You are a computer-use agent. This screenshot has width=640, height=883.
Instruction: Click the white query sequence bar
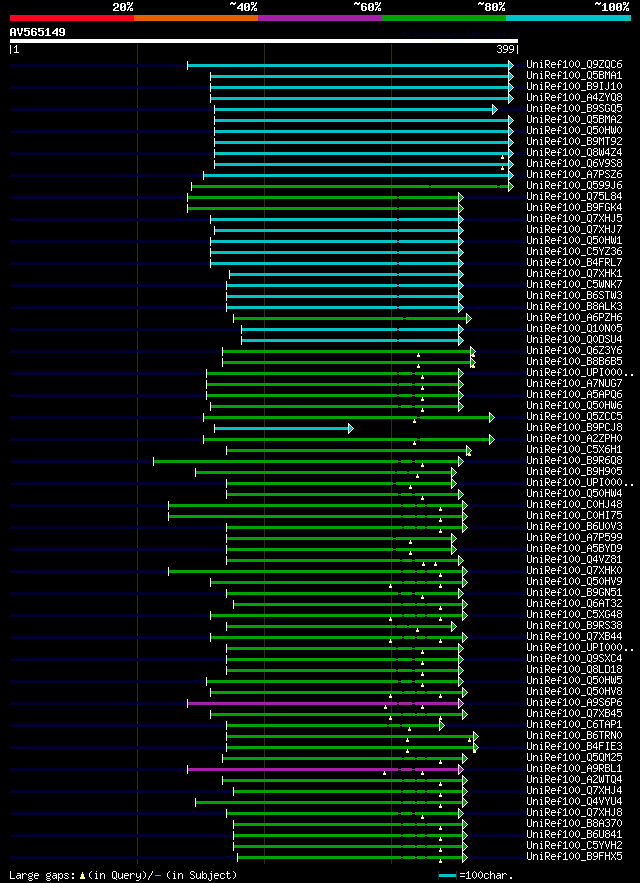click(x=263, y=41)
